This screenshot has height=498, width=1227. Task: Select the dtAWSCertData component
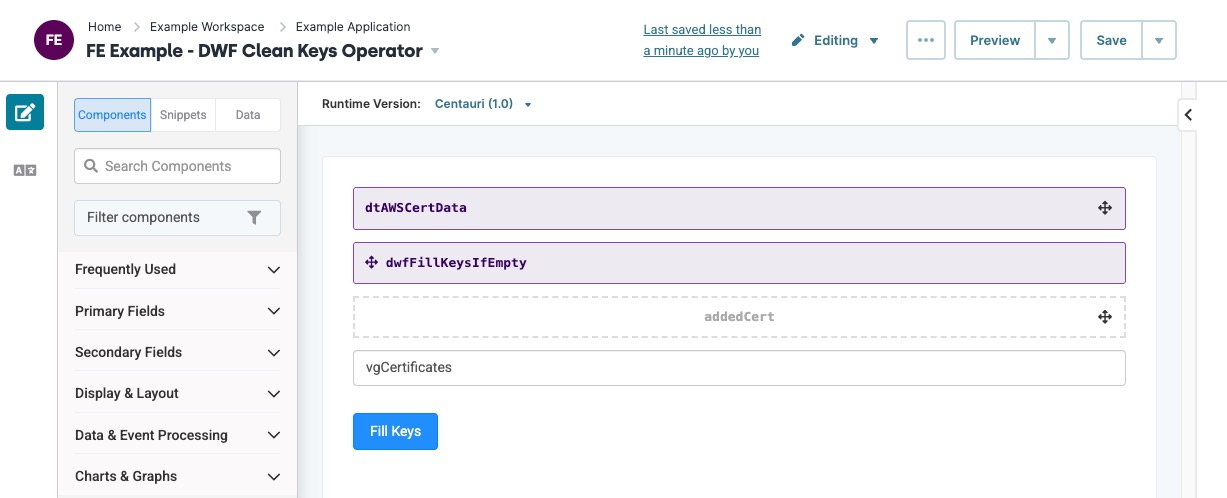click(739, 208)
